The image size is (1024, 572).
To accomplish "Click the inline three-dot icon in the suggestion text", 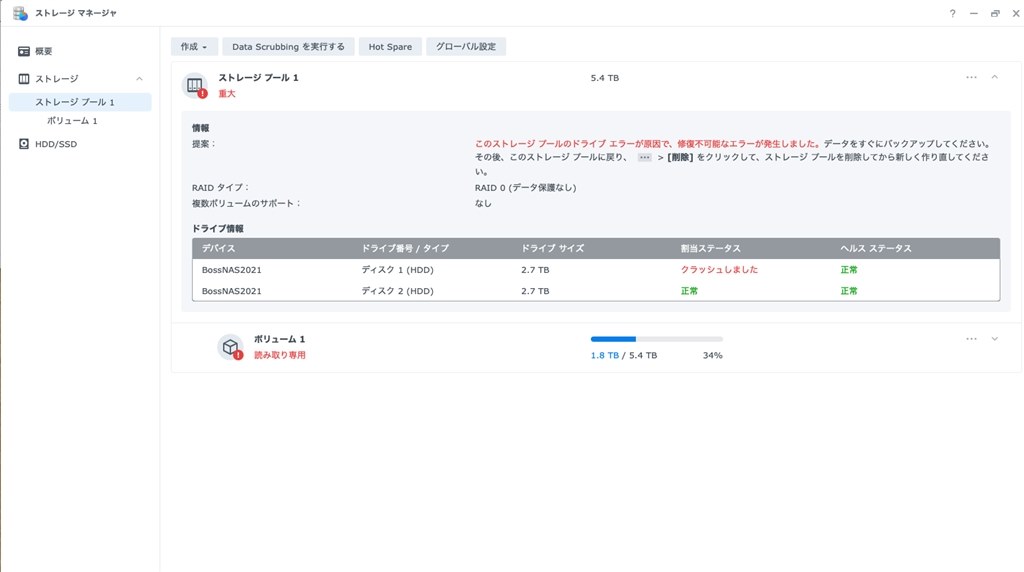I will click(x=645, y=157).
